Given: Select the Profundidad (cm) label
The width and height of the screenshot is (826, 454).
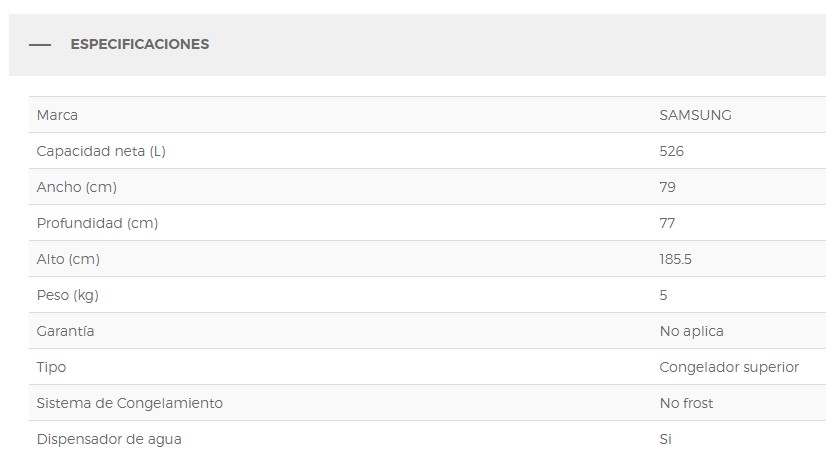Looking at the screenshot, I should pos(97,223).
